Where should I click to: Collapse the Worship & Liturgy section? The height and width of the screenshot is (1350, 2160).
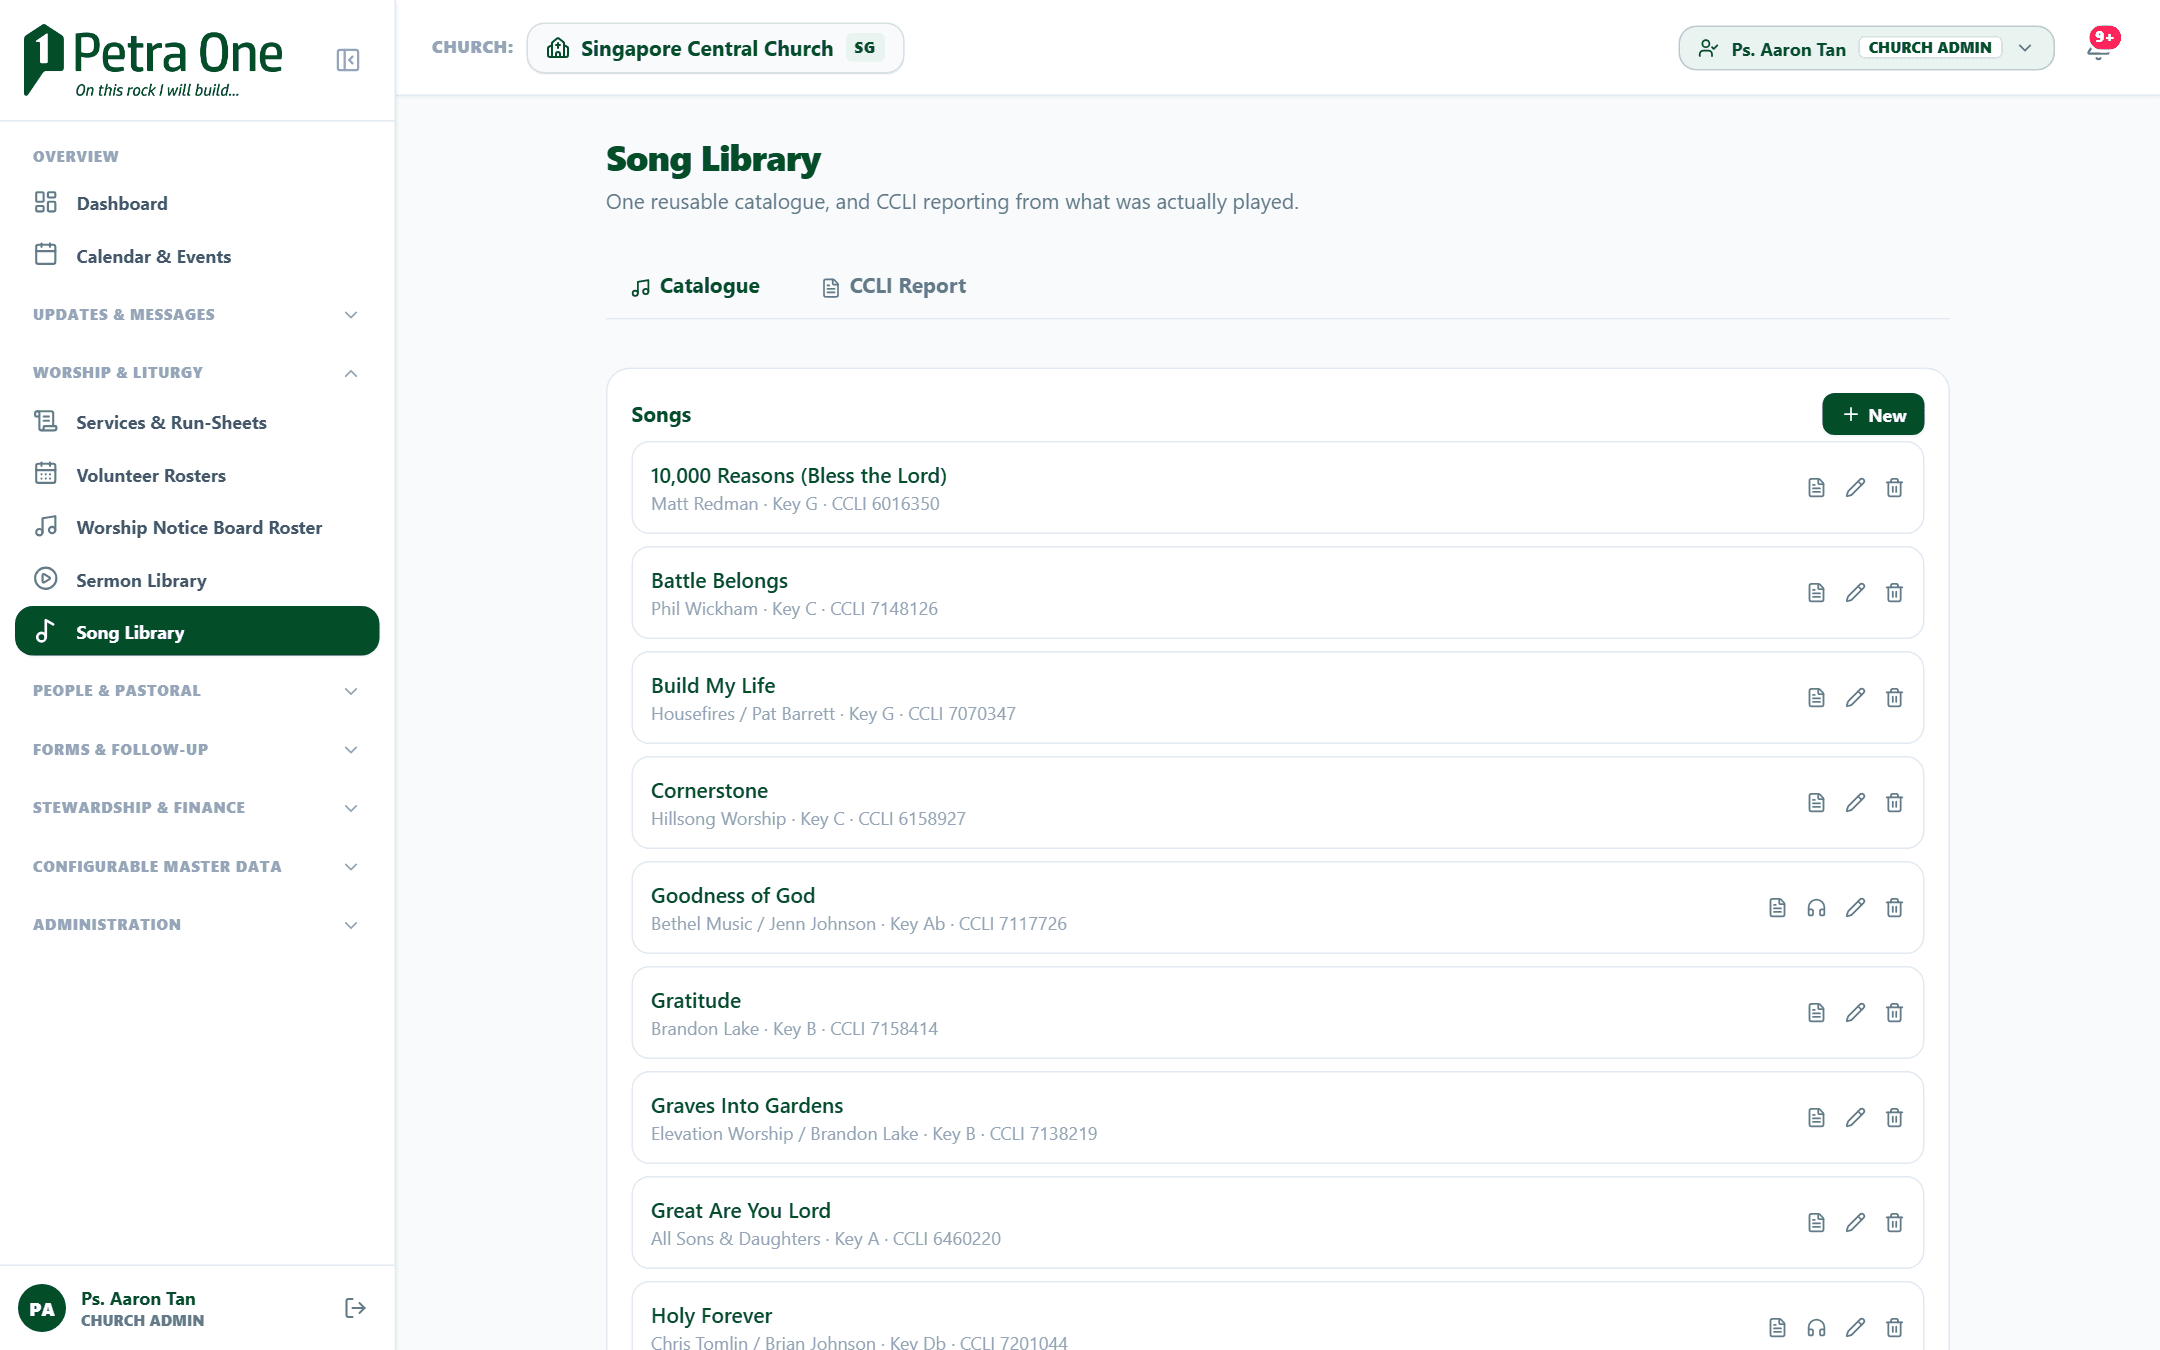(x=196, y=373)
